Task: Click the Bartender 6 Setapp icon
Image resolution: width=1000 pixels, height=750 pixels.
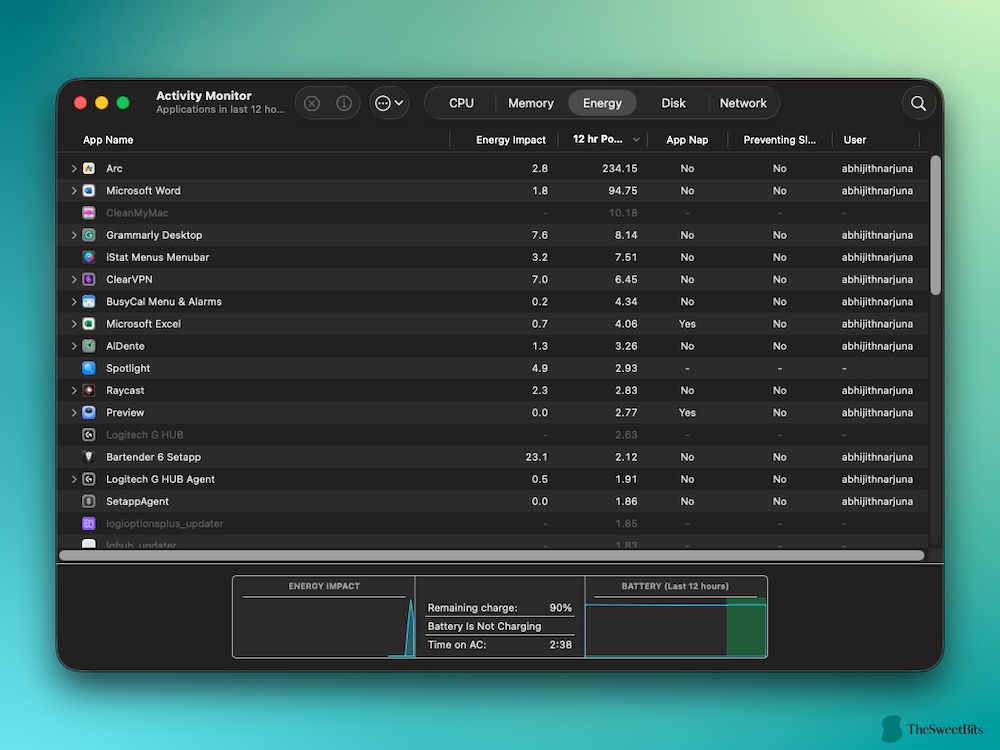Action: (x=89, y=457)
